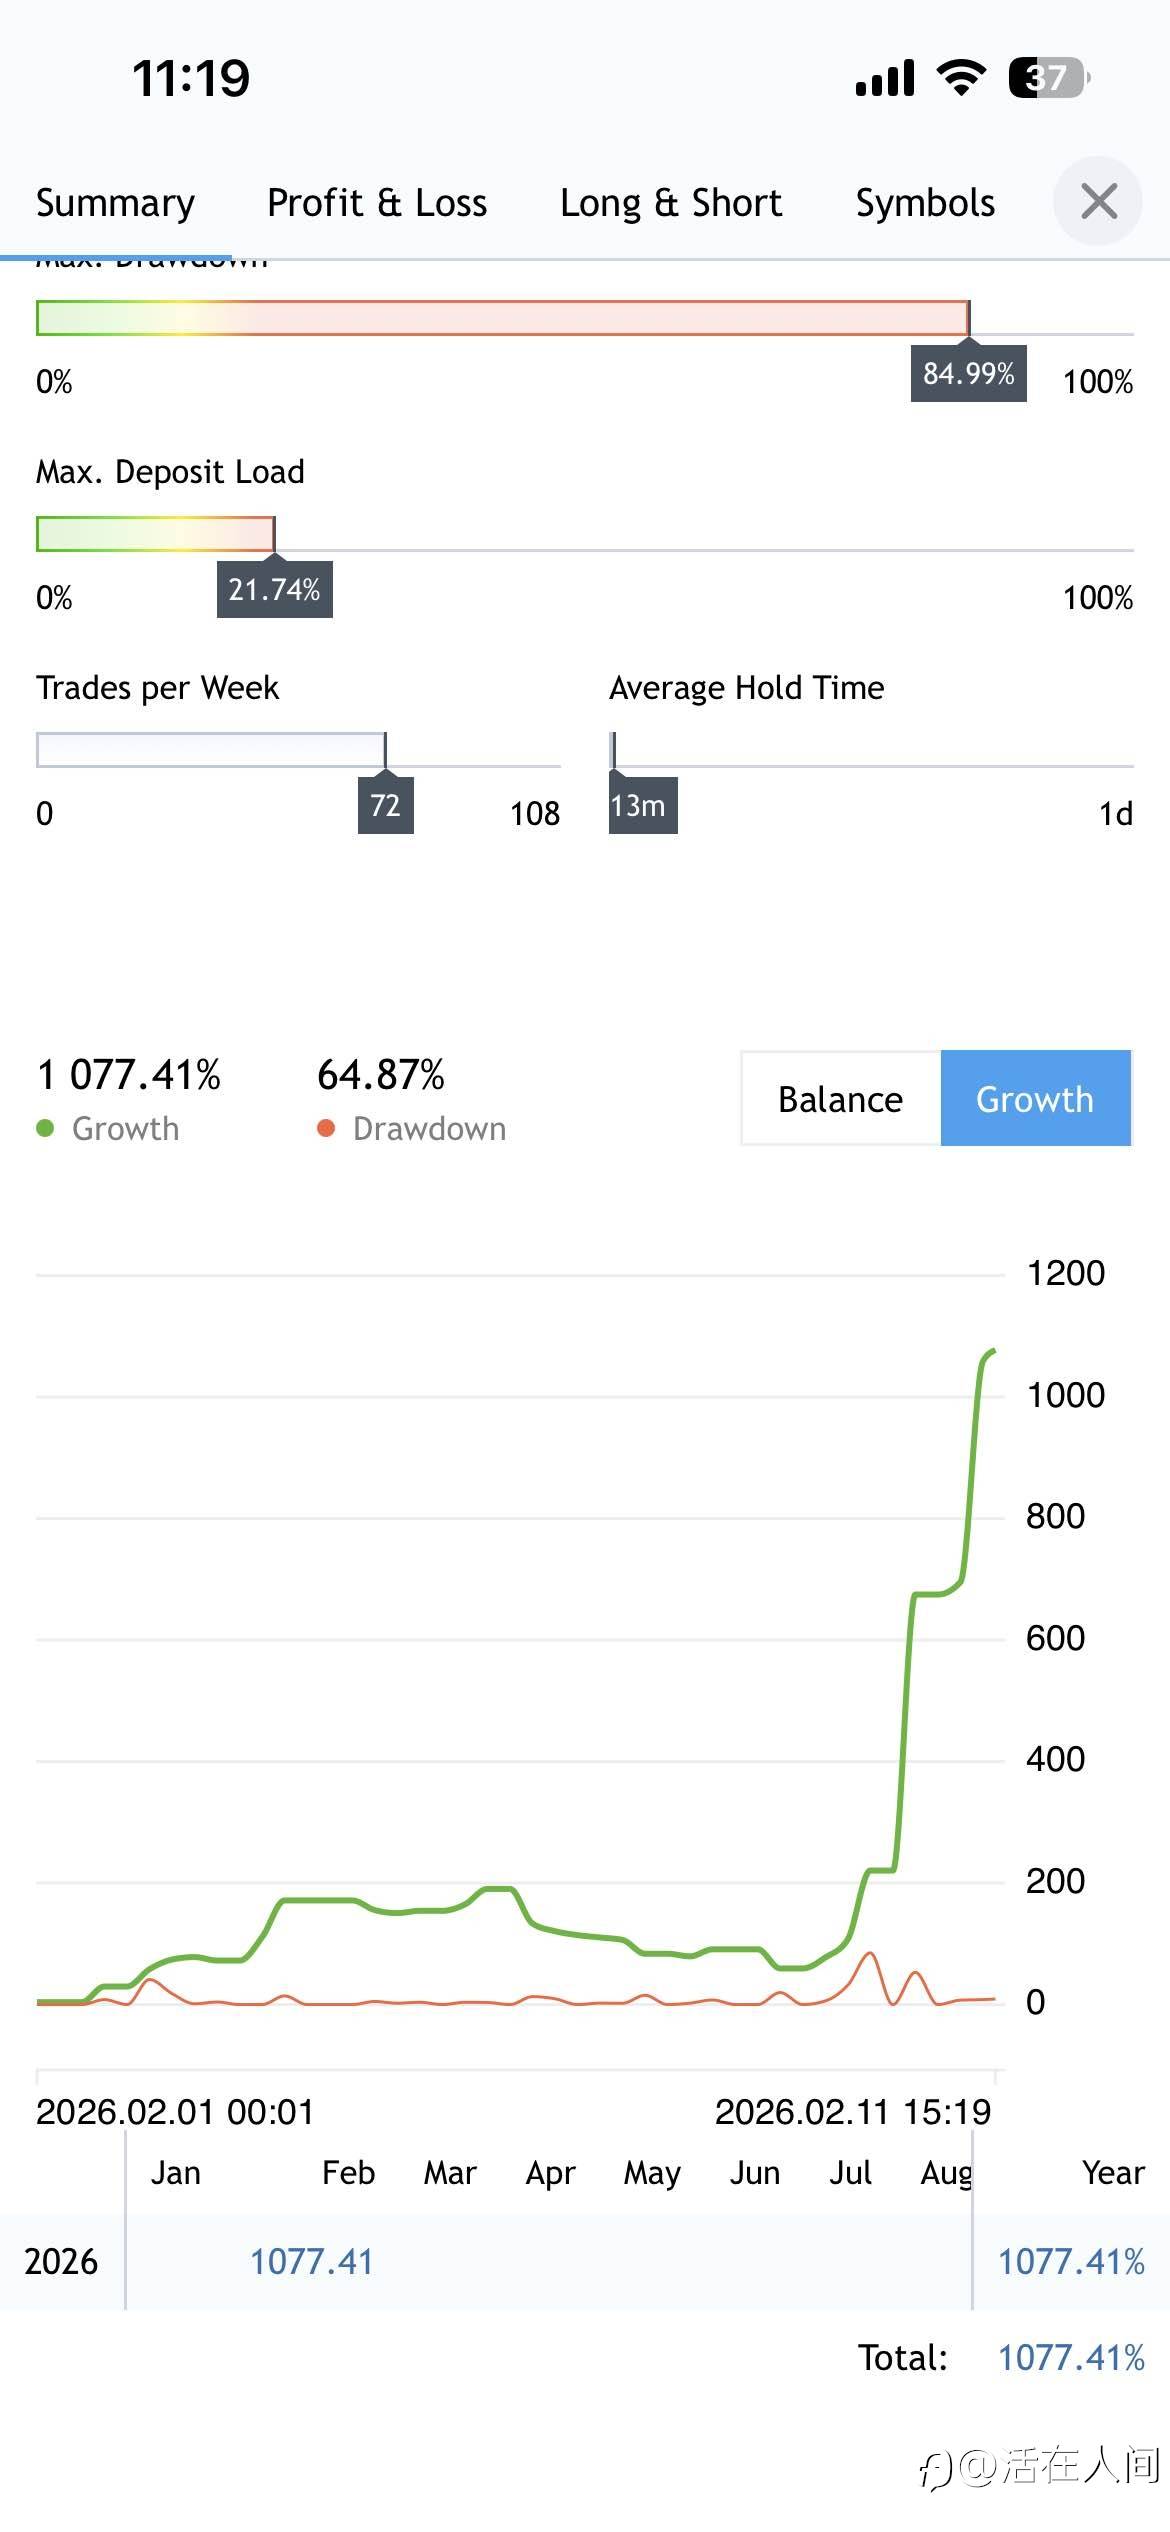Click the 72 trades per week marker

tap(385, 806)
